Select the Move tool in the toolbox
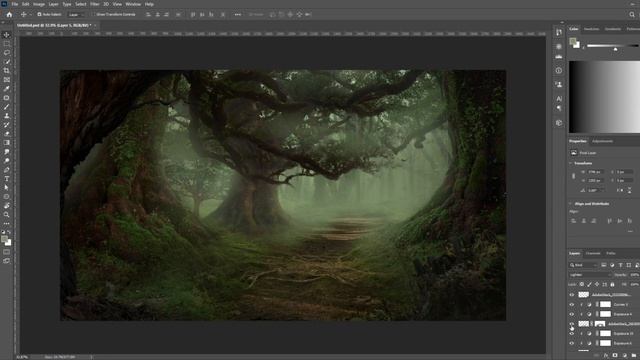This screenshot has height=360, width=640. pyautogui.click(x=7, y=35)
